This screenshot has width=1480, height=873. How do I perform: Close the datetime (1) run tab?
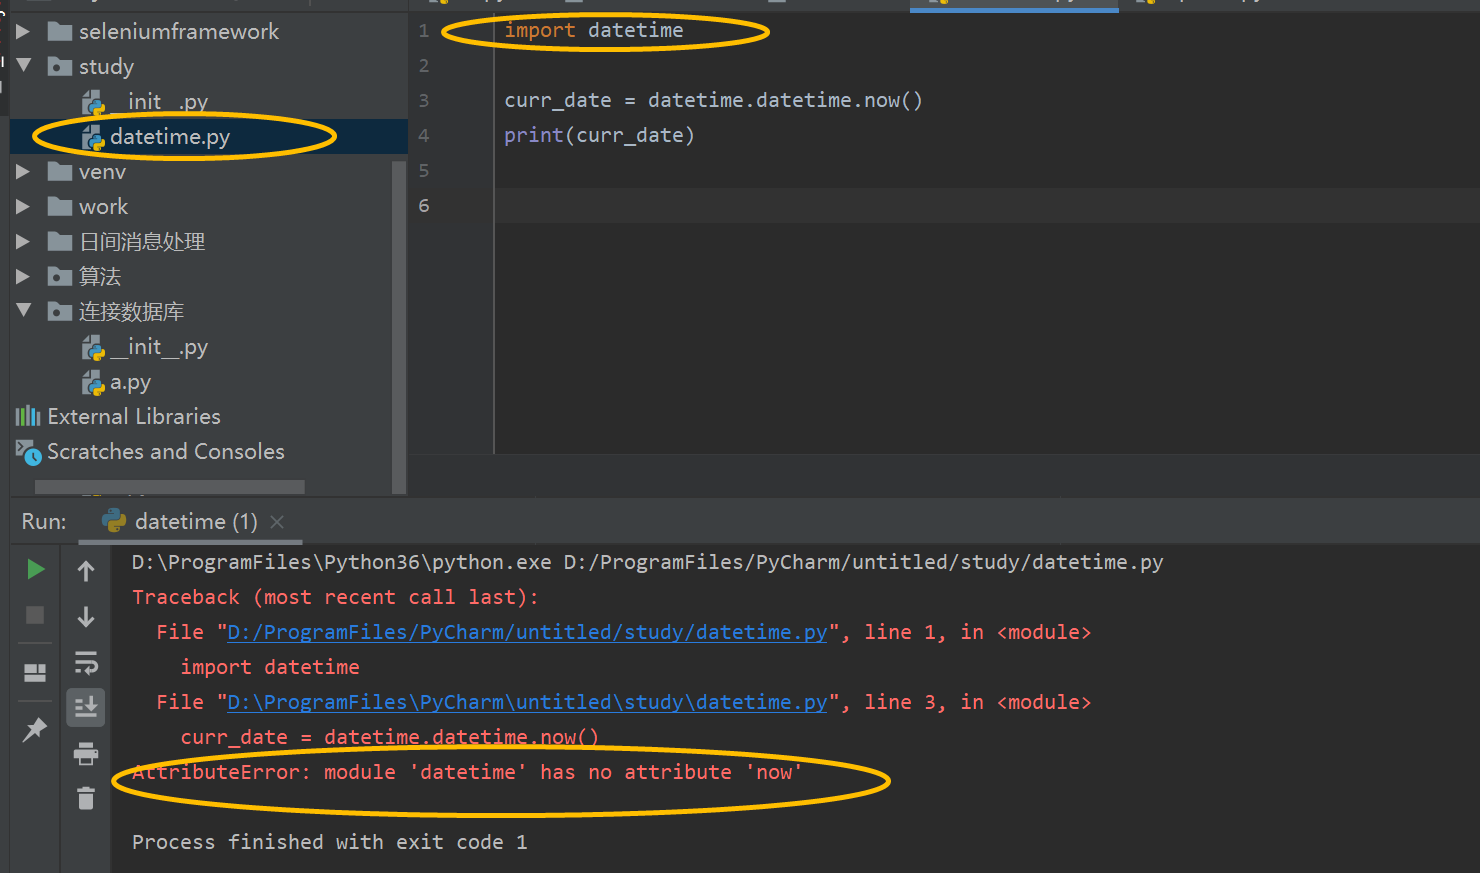(x=277, y=522)
